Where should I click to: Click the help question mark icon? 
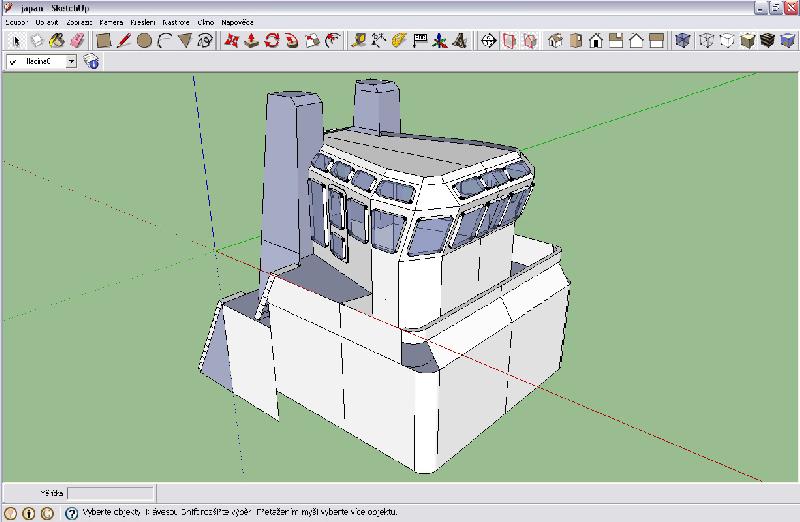pyautogui.click(x=72, y=513)
